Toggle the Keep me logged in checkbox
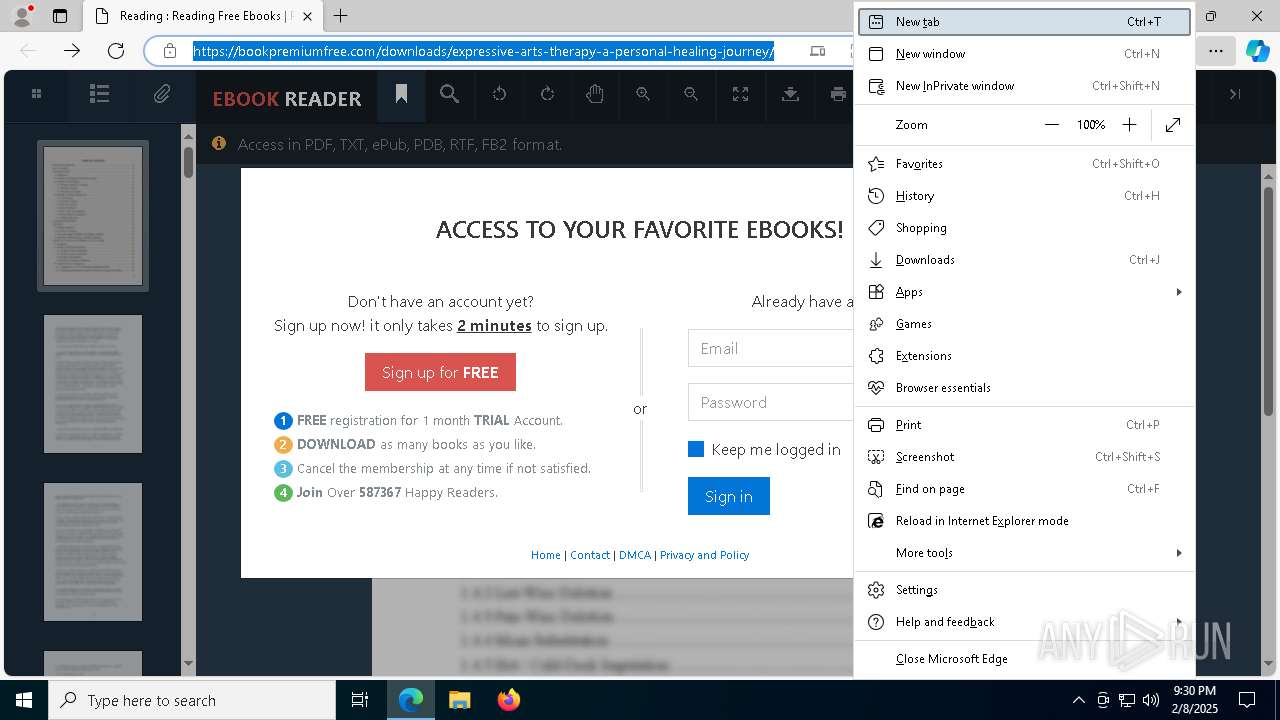This screenshot has height=720, width=1280. (696, 449)
